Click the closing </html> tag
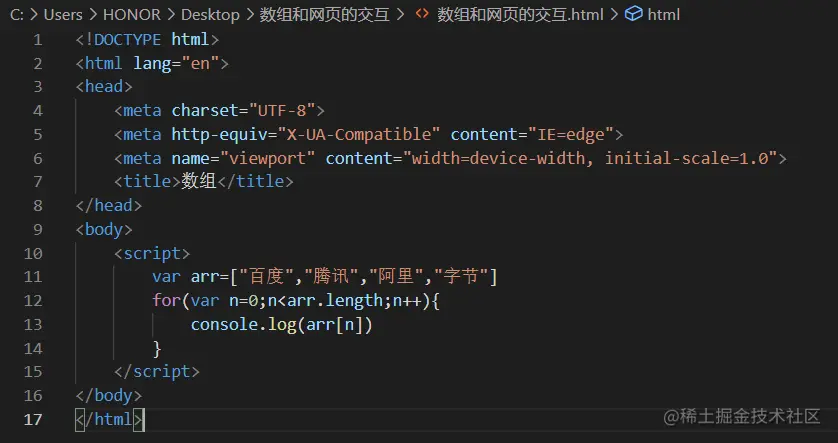Viewport: 838px width, 443px height. [x=110, y=419]
